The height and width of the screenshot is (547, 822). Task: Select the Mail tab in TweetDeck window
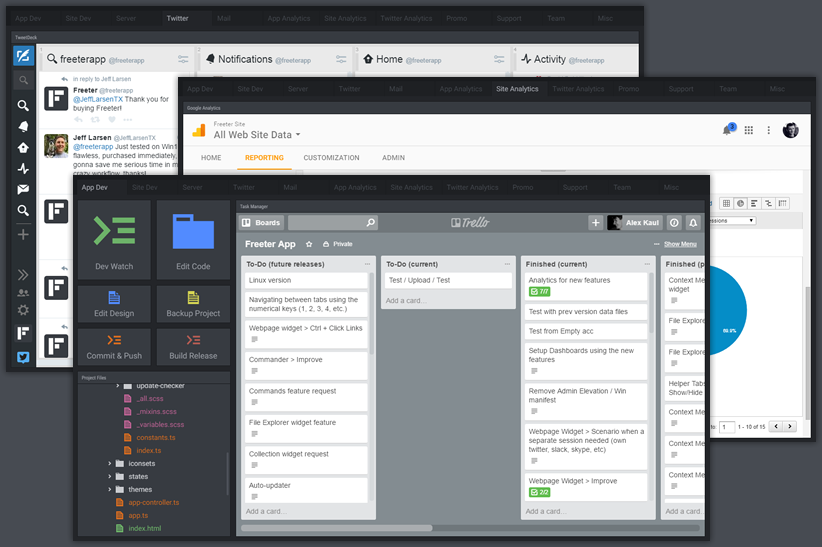coord(224,18)
